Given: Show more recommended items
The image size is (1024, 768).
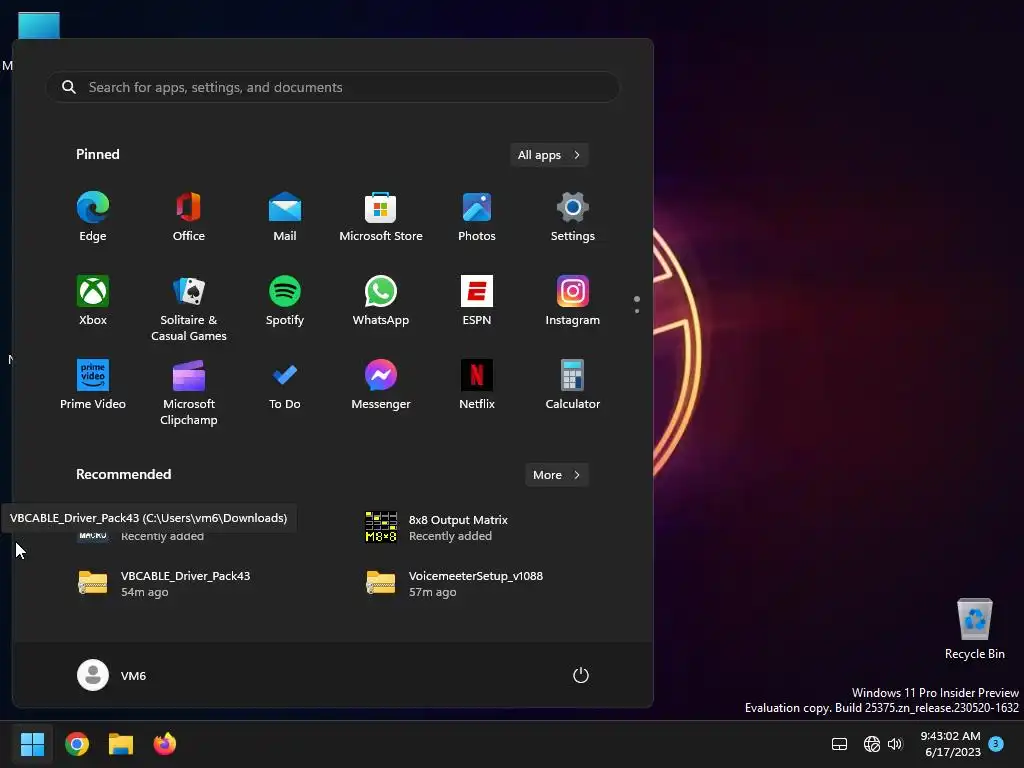Looking at the screenshot, I should (556, 475).
